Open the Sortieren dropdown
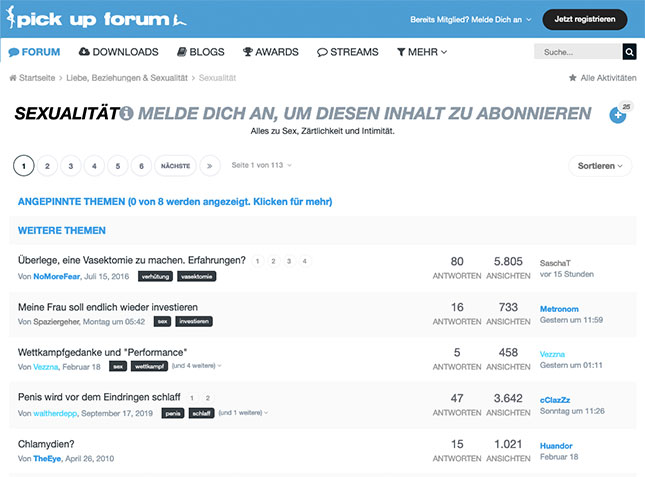 tap(600, 166)
